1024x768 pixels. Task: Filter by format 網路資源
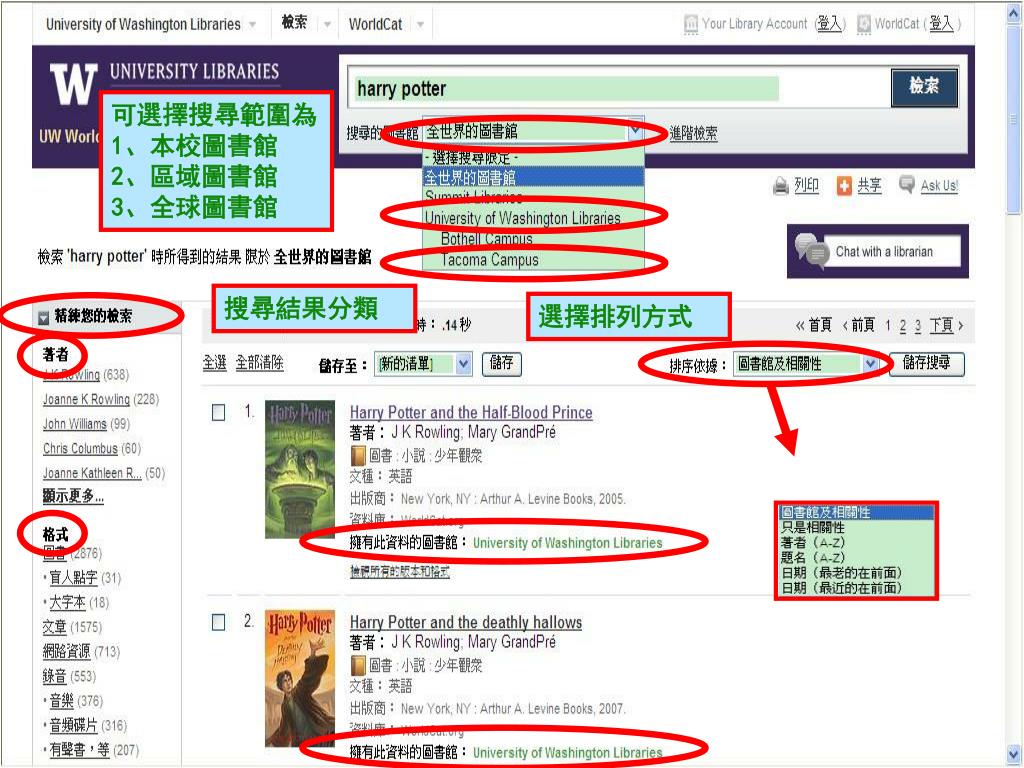tap(67, 651)
